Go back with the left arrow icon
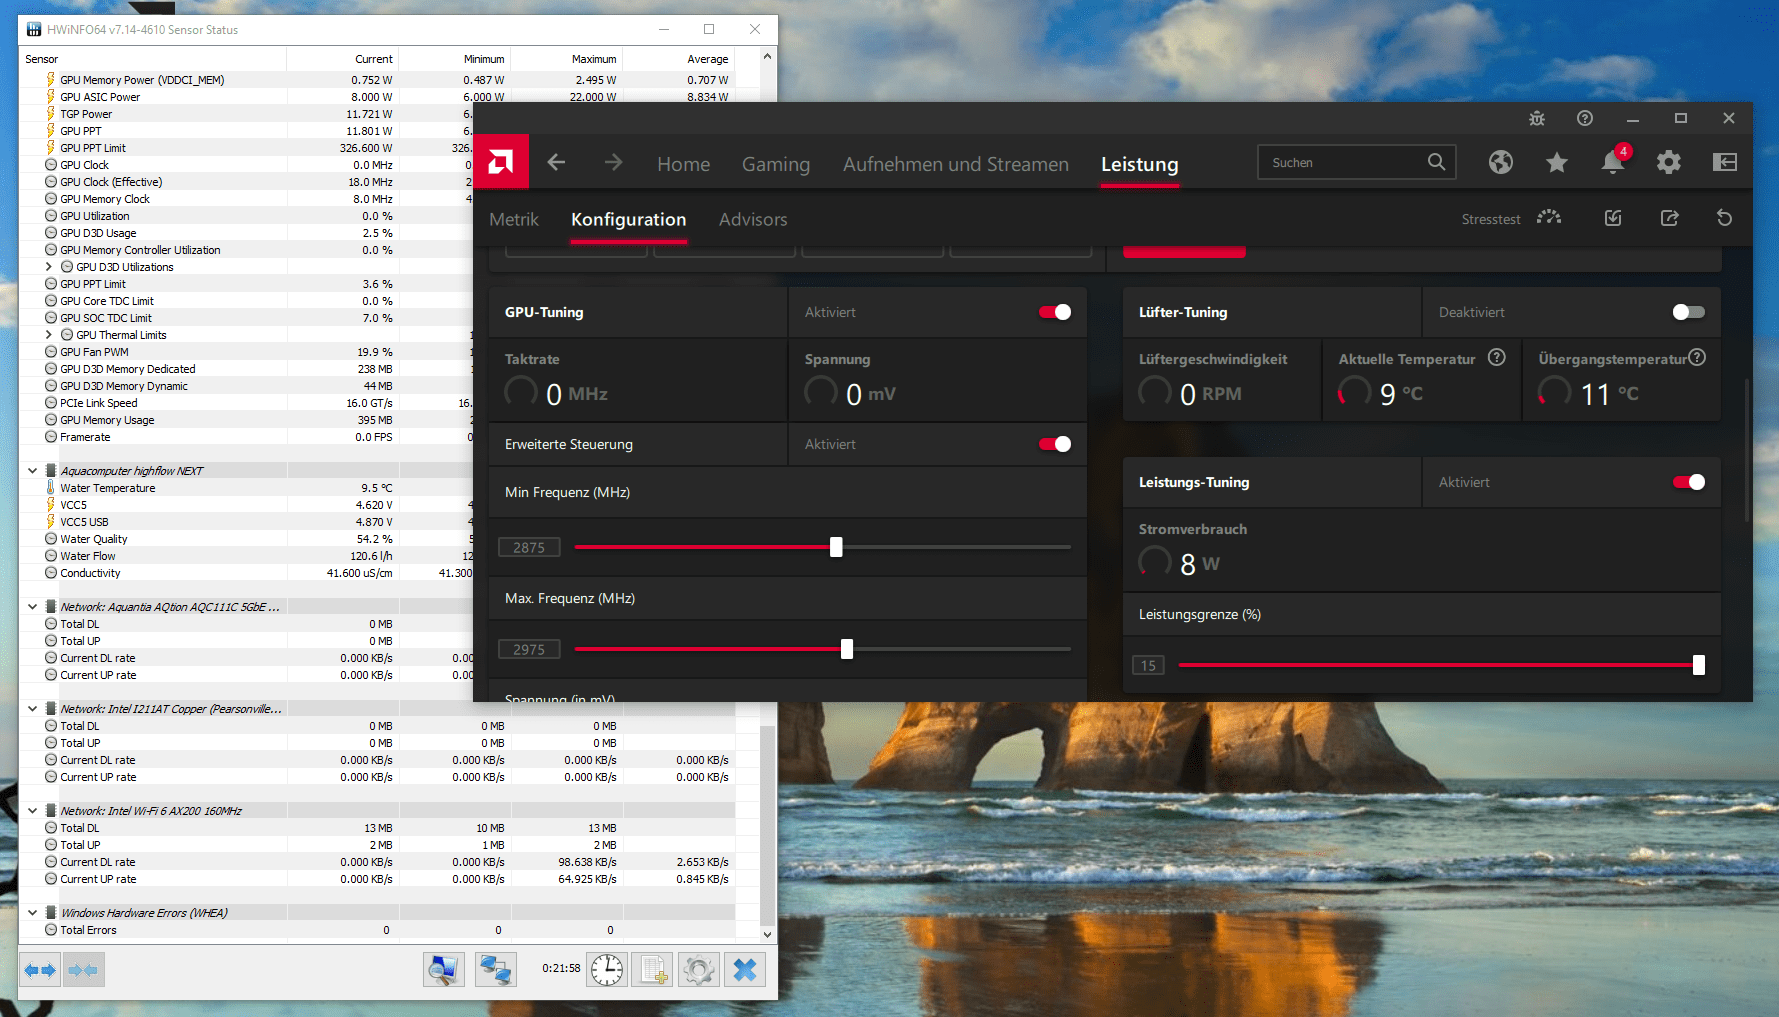The image size is (1779, 1017). tap(557, 162)
